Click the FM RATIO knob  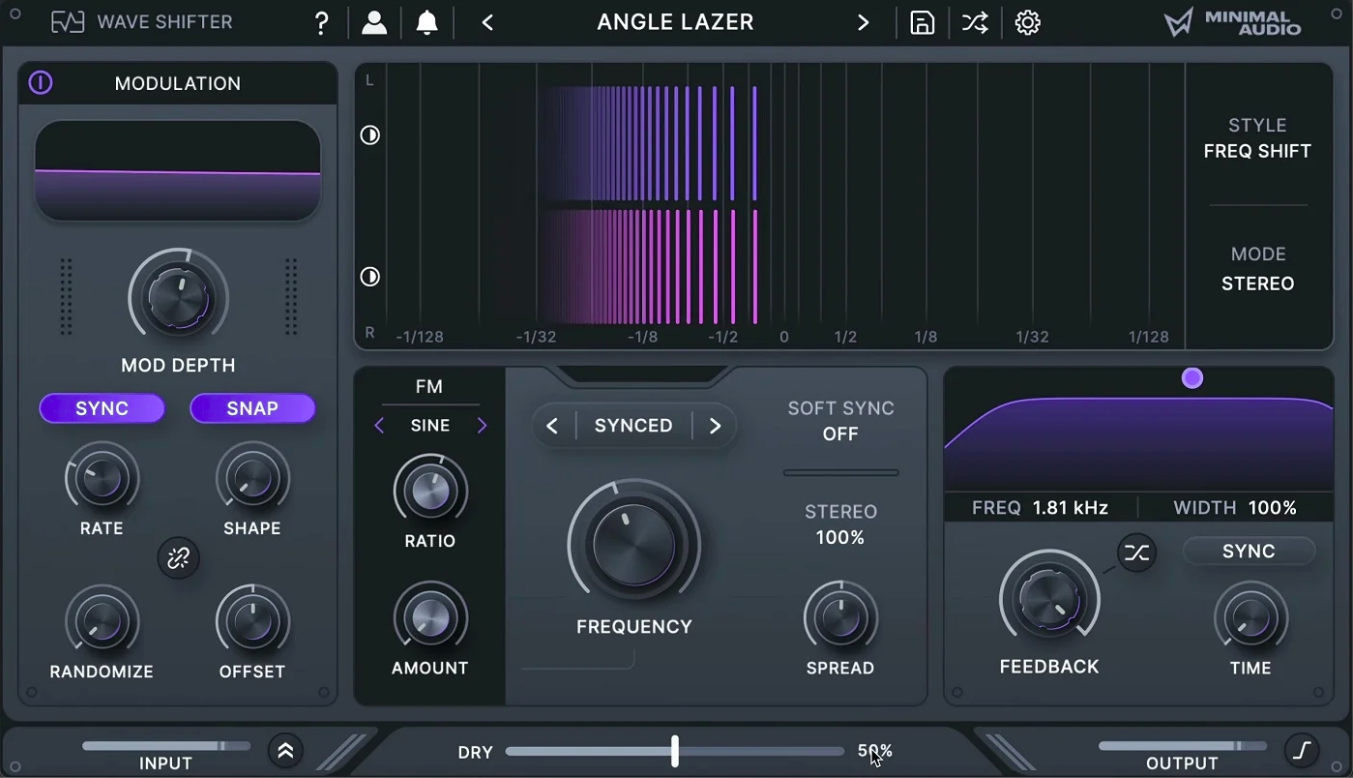tap(430, 491)
